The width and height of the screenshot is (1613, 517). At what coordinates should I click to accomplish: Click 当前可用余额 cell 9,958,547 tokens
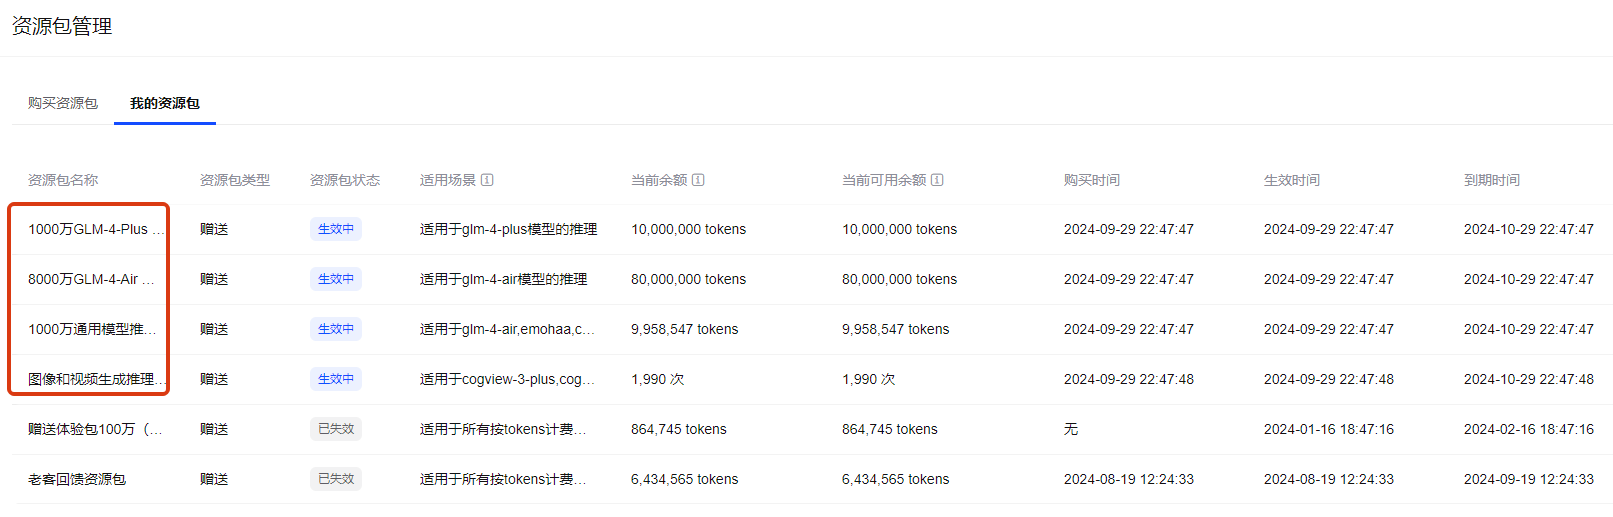[895, 329]
